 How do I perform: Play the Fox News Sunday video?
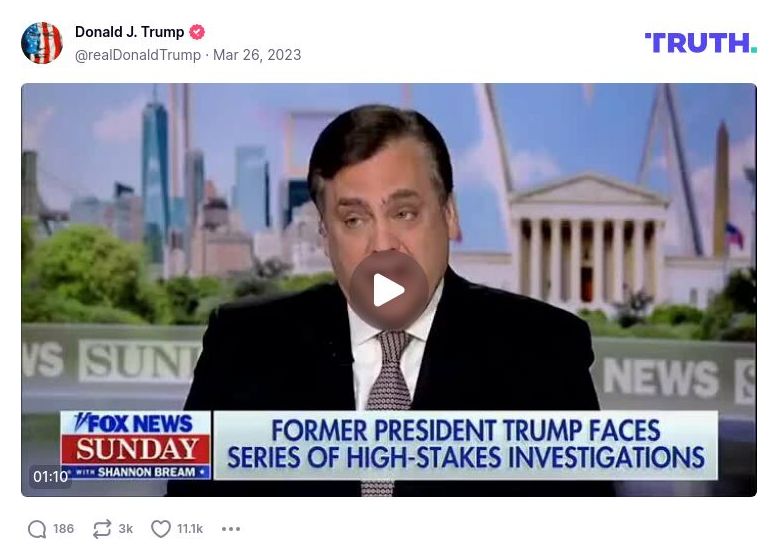point(389,290)
